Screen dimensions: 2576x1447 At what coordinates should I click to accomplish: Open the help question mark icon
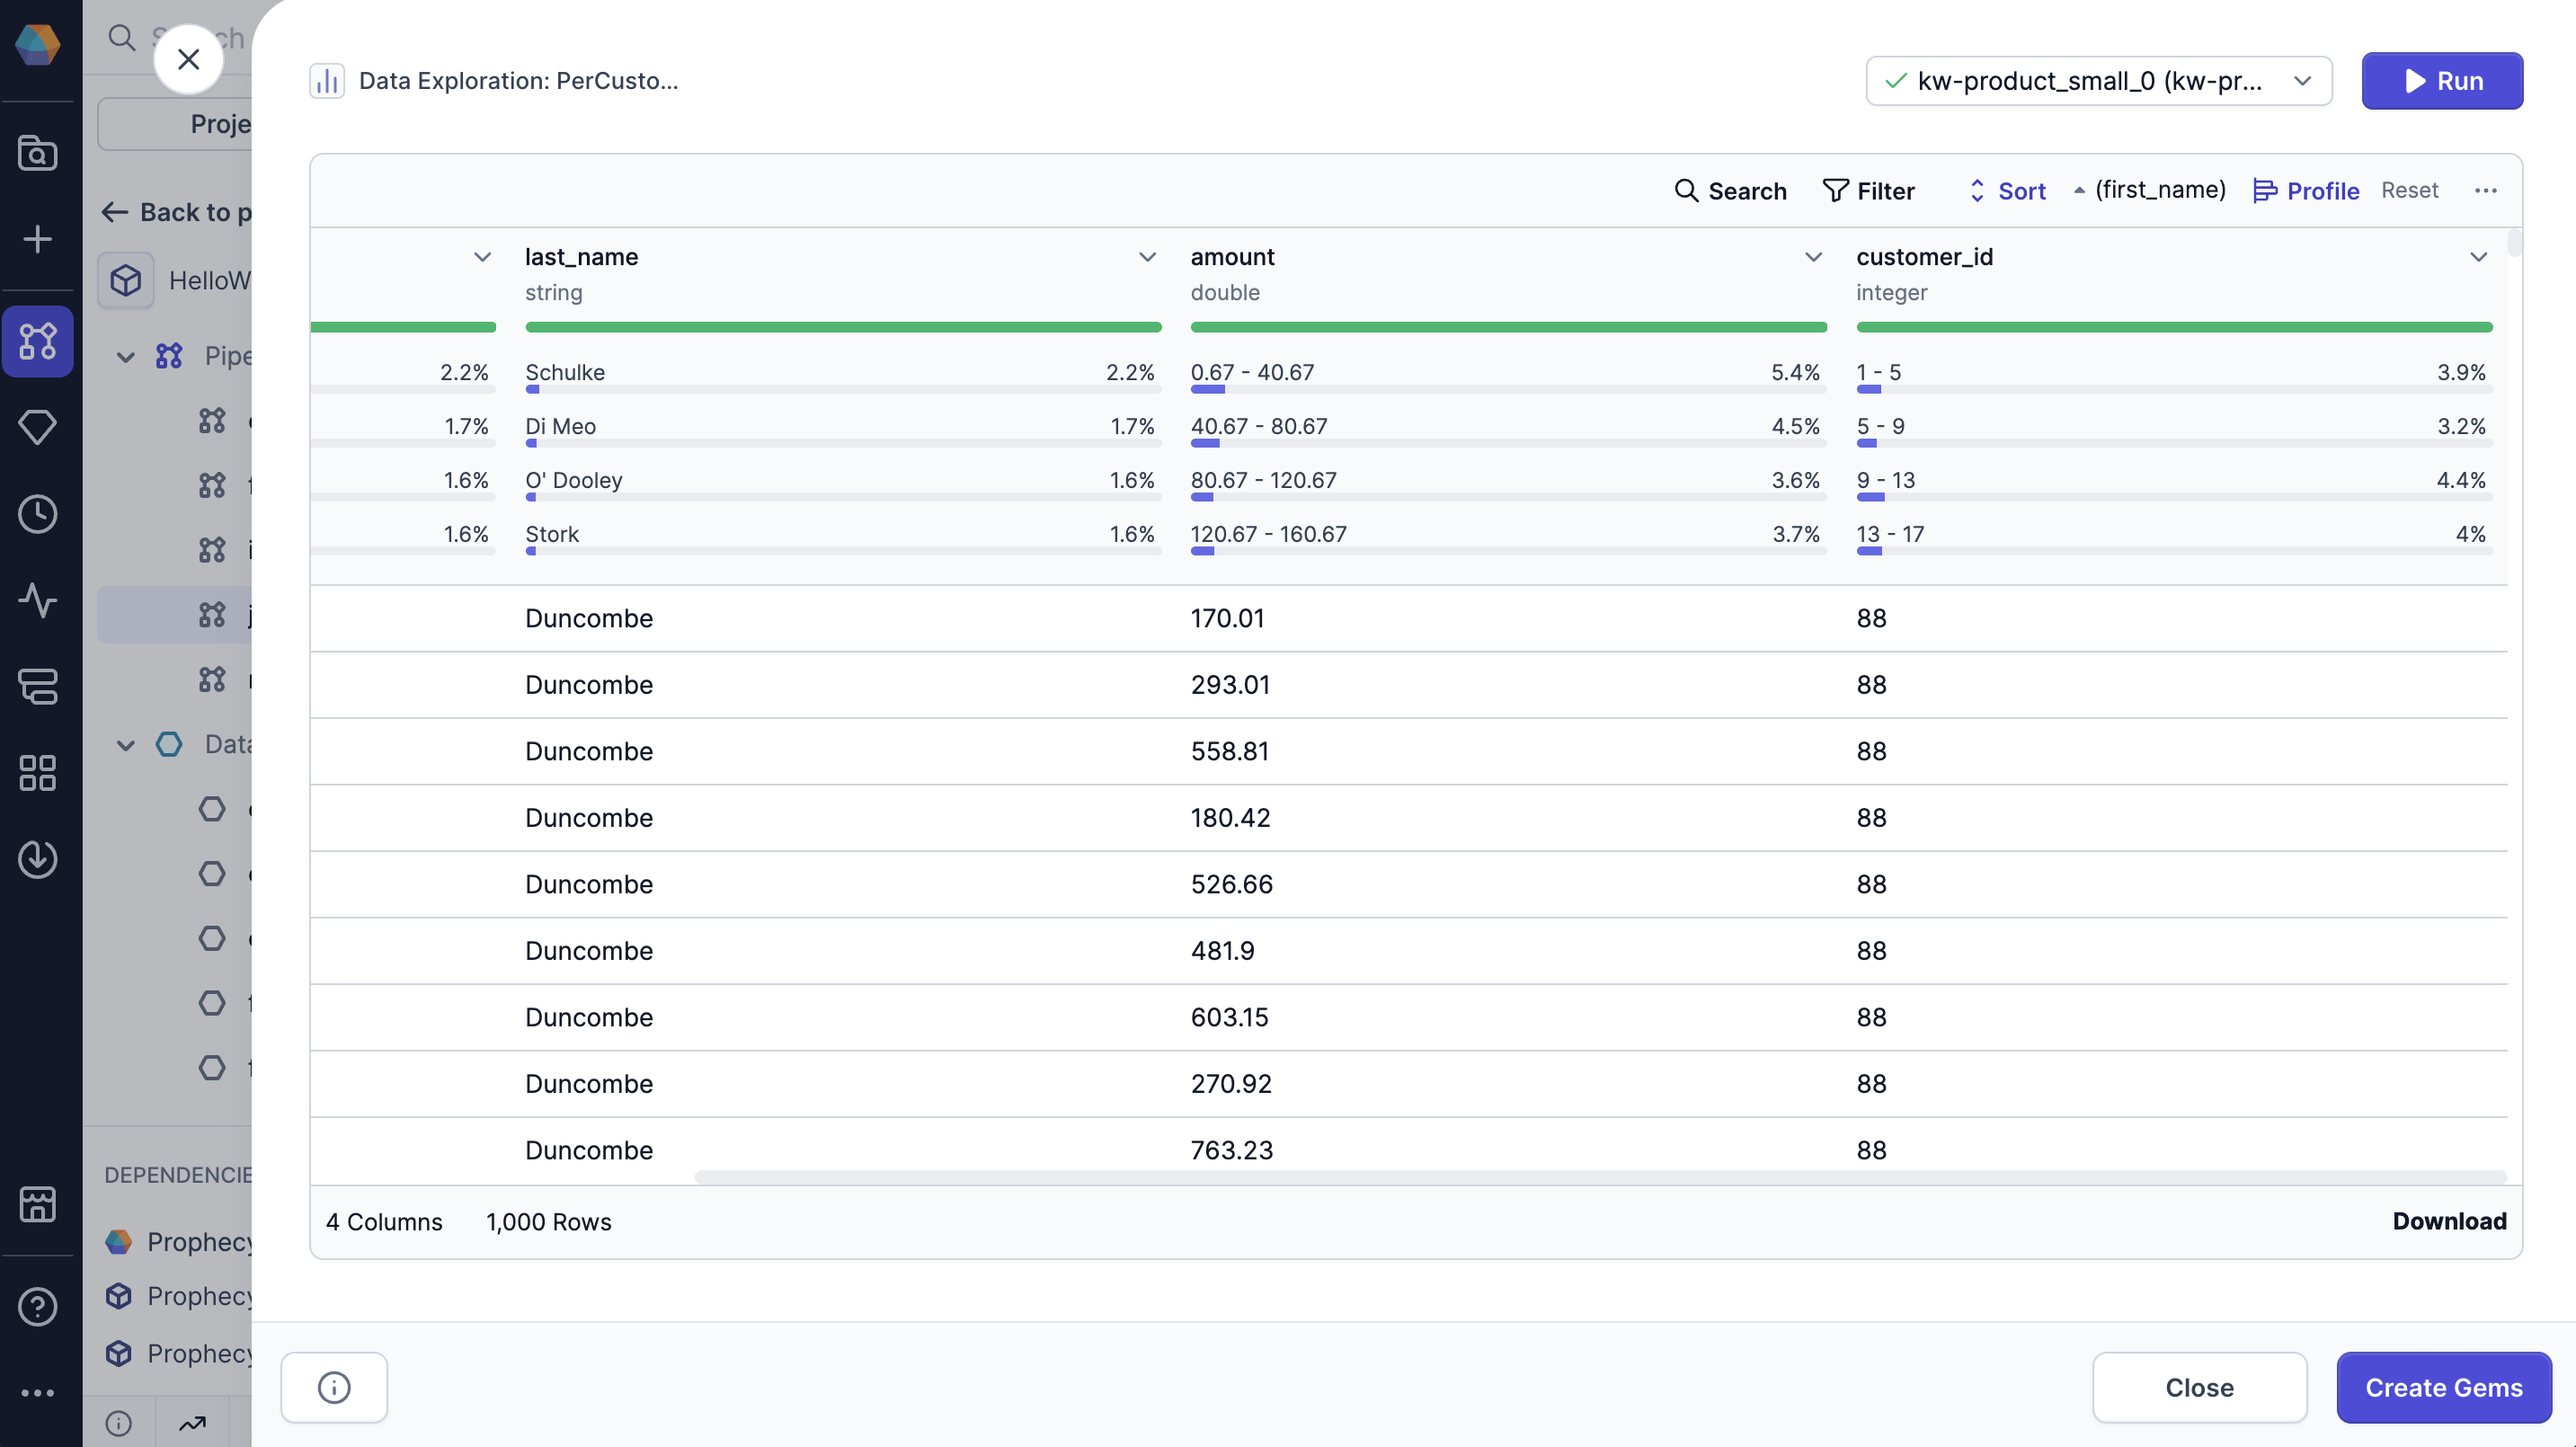tap(38, 1306)
